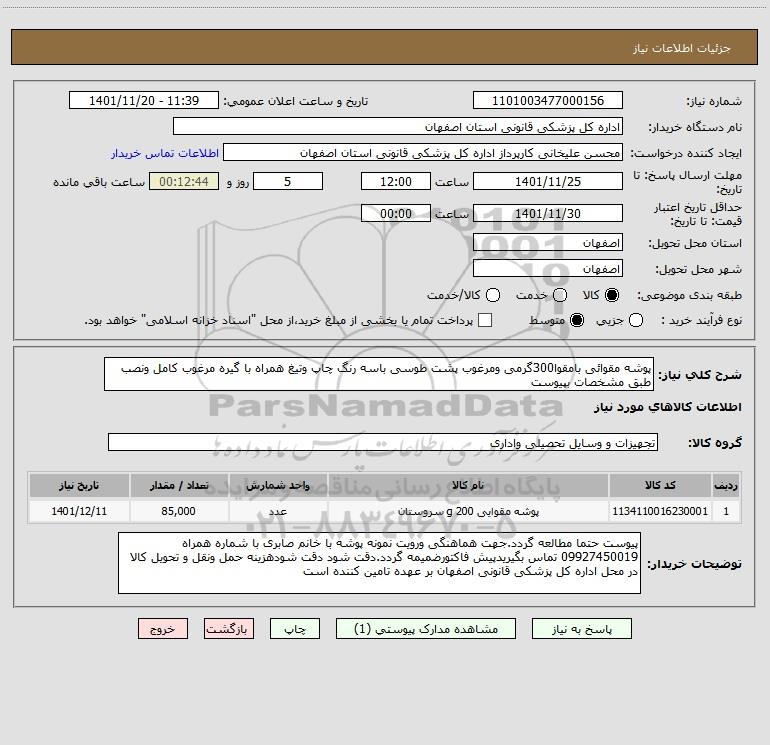Tick the اسناد خزانه اسلامی payment checkbox
Viewport: 770px width, 745px height.
[x=485, y=320]
